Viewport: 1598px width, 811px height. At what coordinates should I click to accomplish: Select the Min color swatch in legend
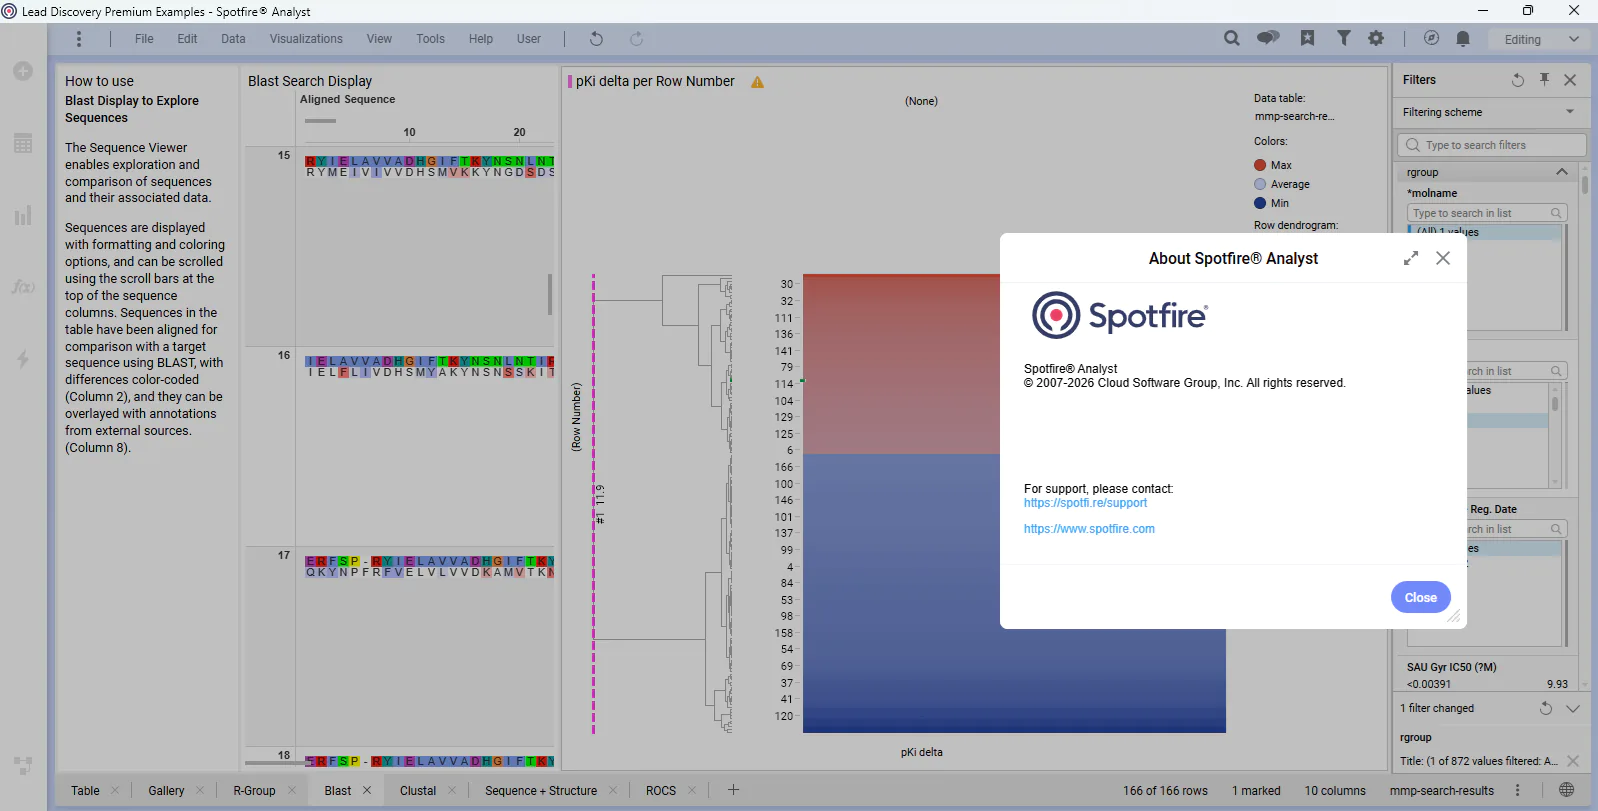click(x=1260, y=203)
